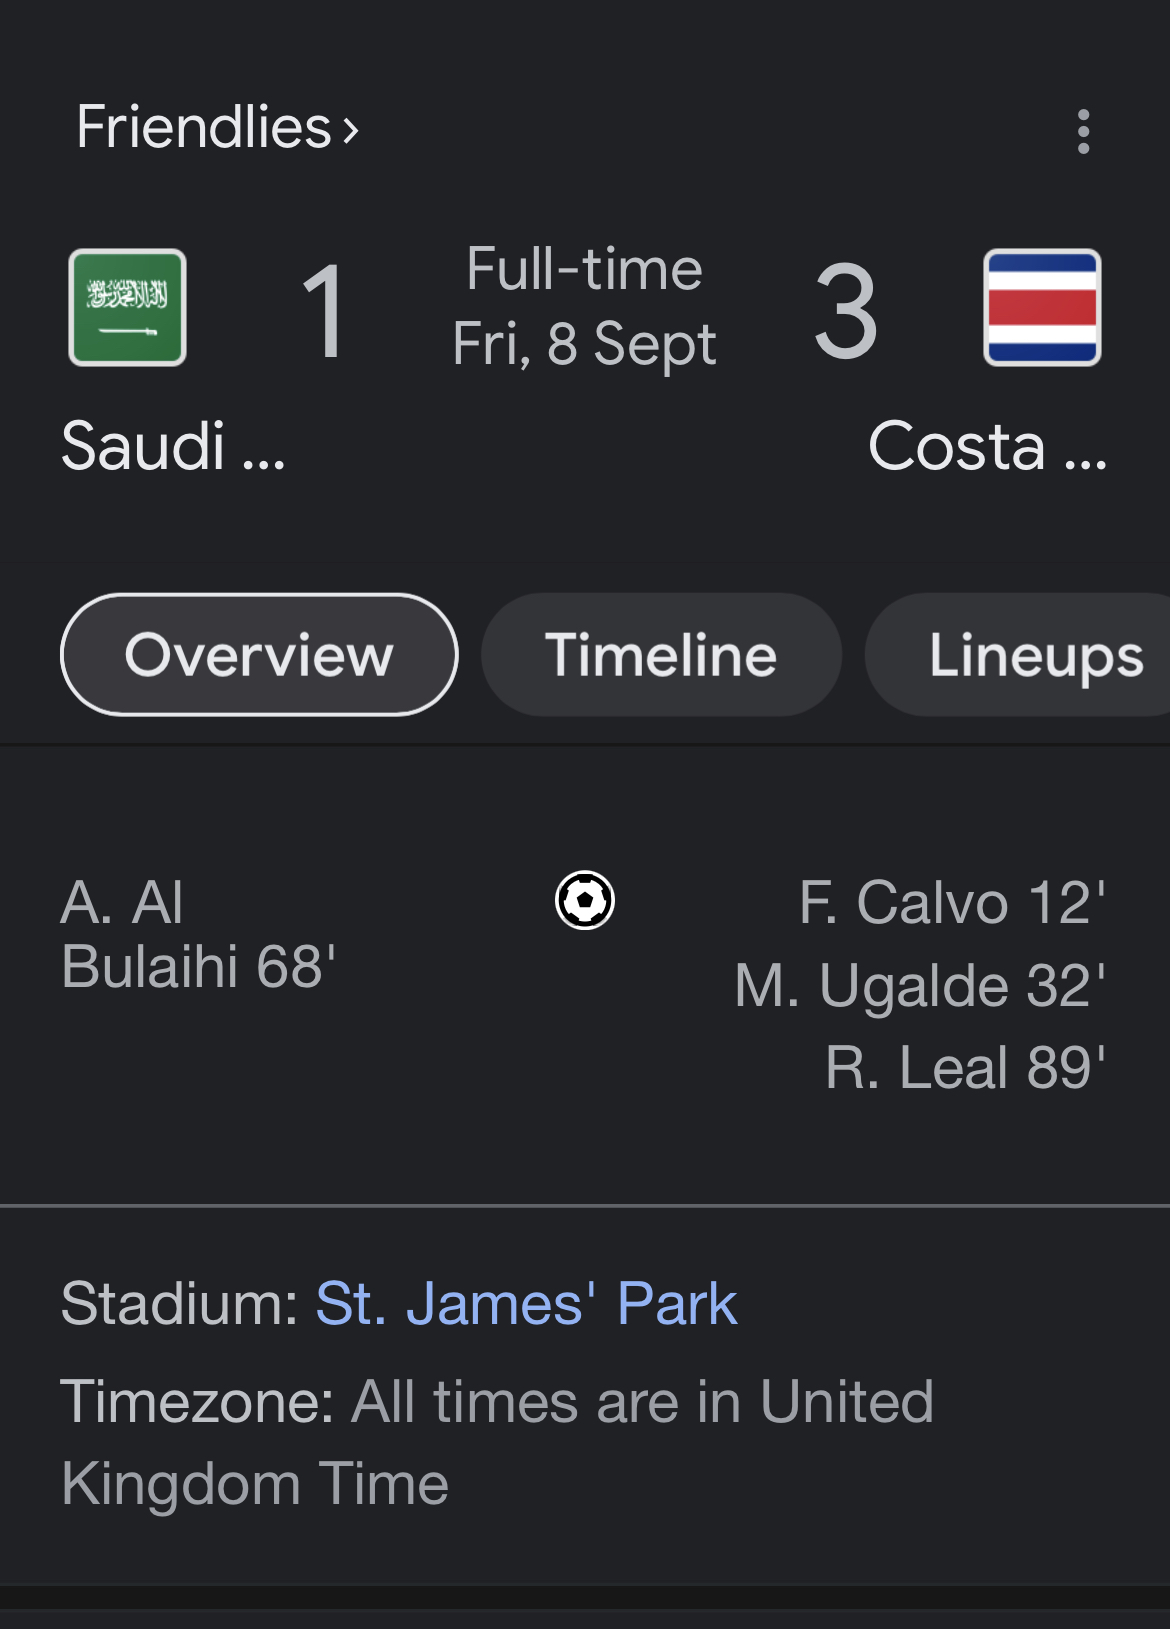
Task: Open St. James' Park stadium link
Action: tap(526, 1303)
